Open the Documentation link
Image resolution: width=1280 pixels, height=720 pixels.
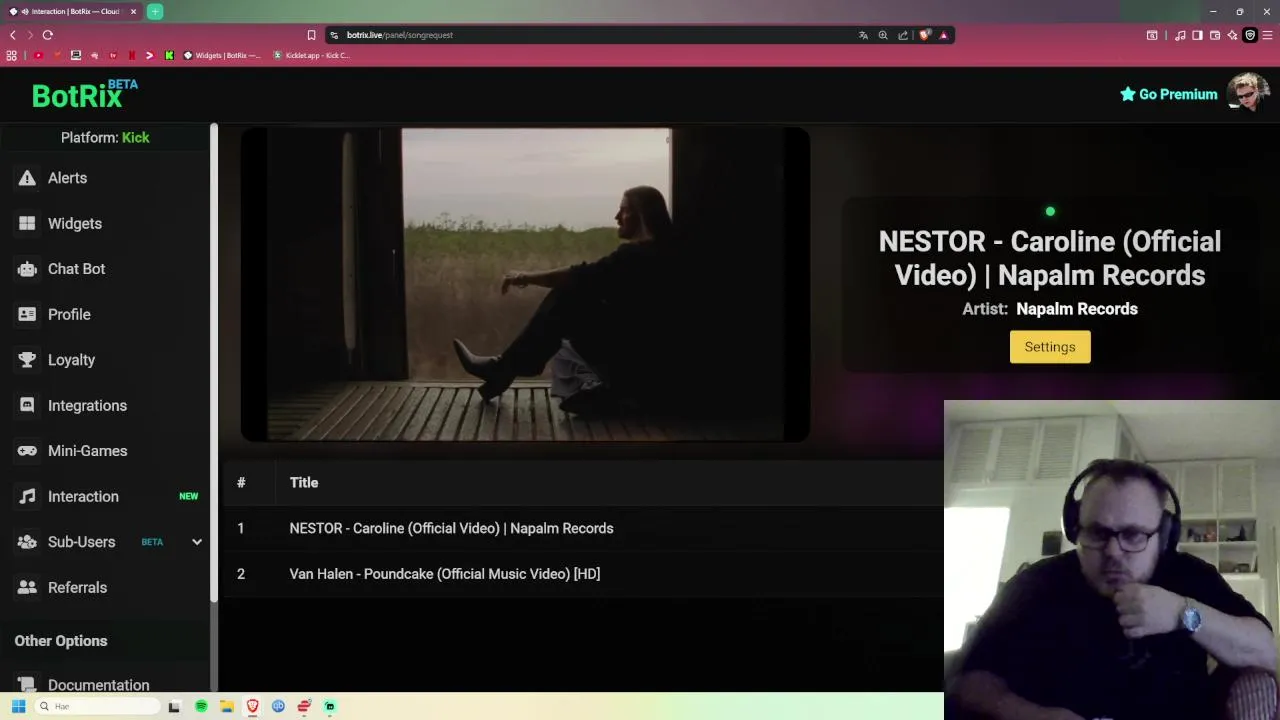(98, 685)
